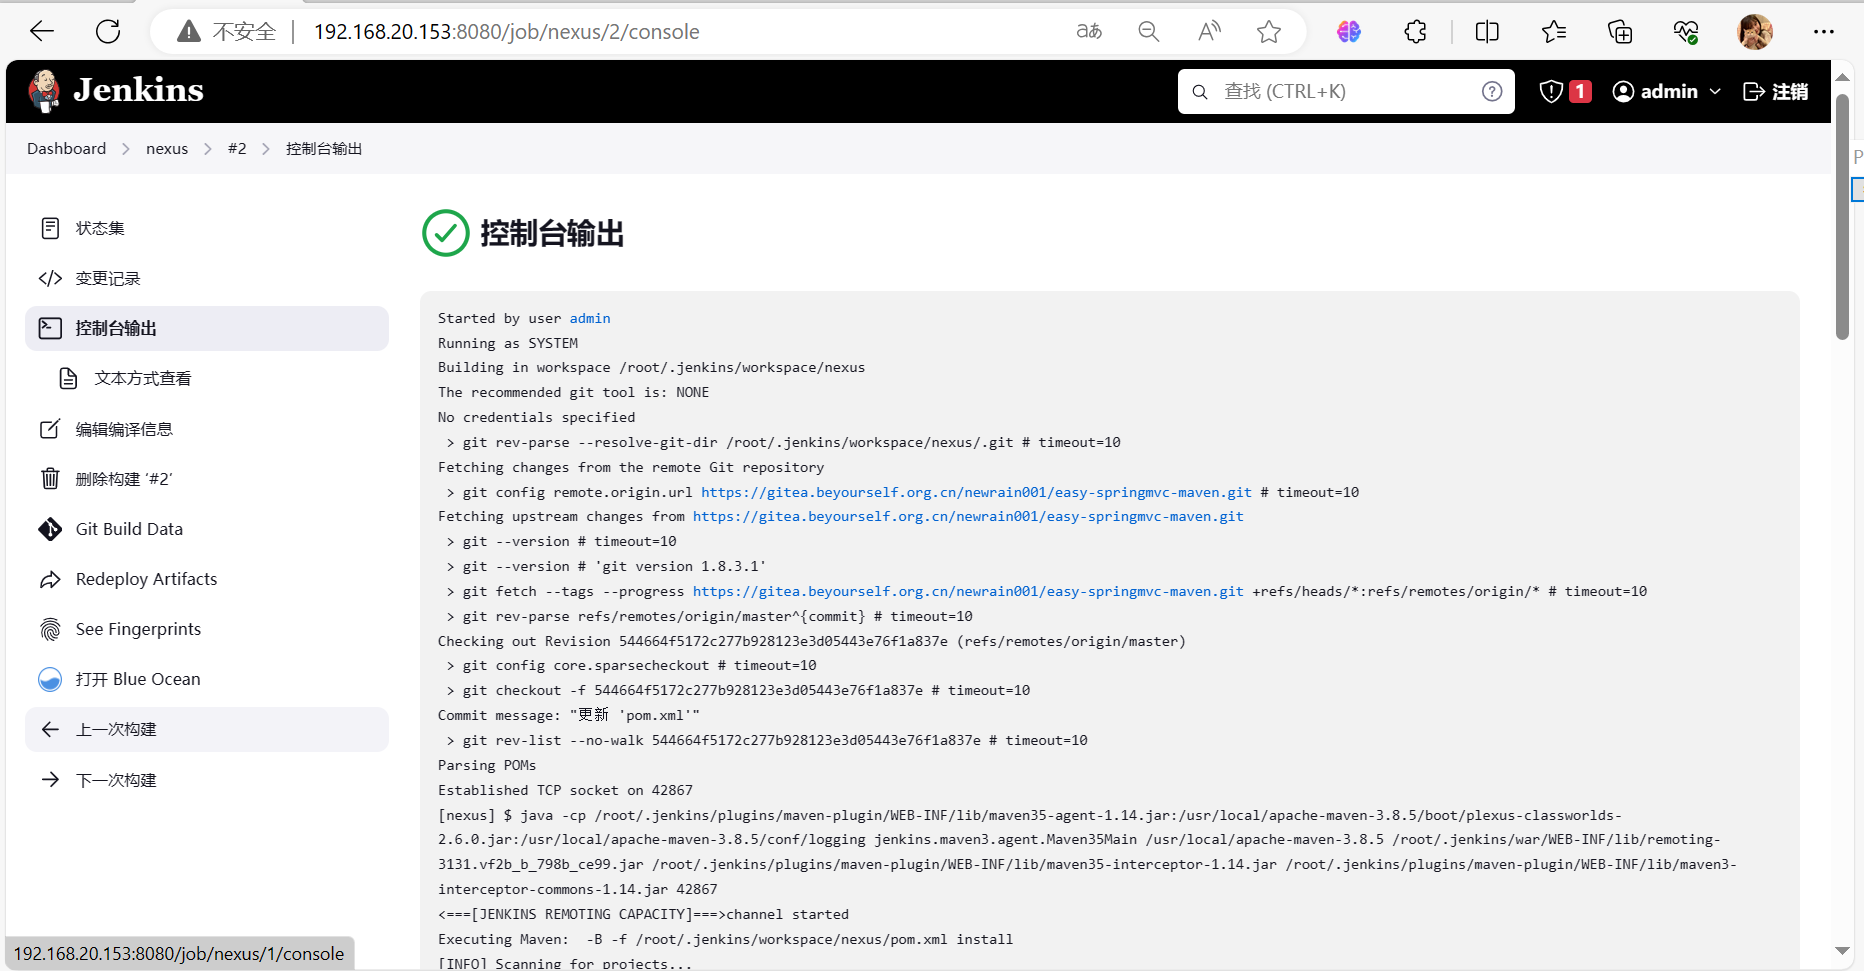Reload the page with the refresh icon
This screenshot has height=971, width=1864.
click(108, 31)
